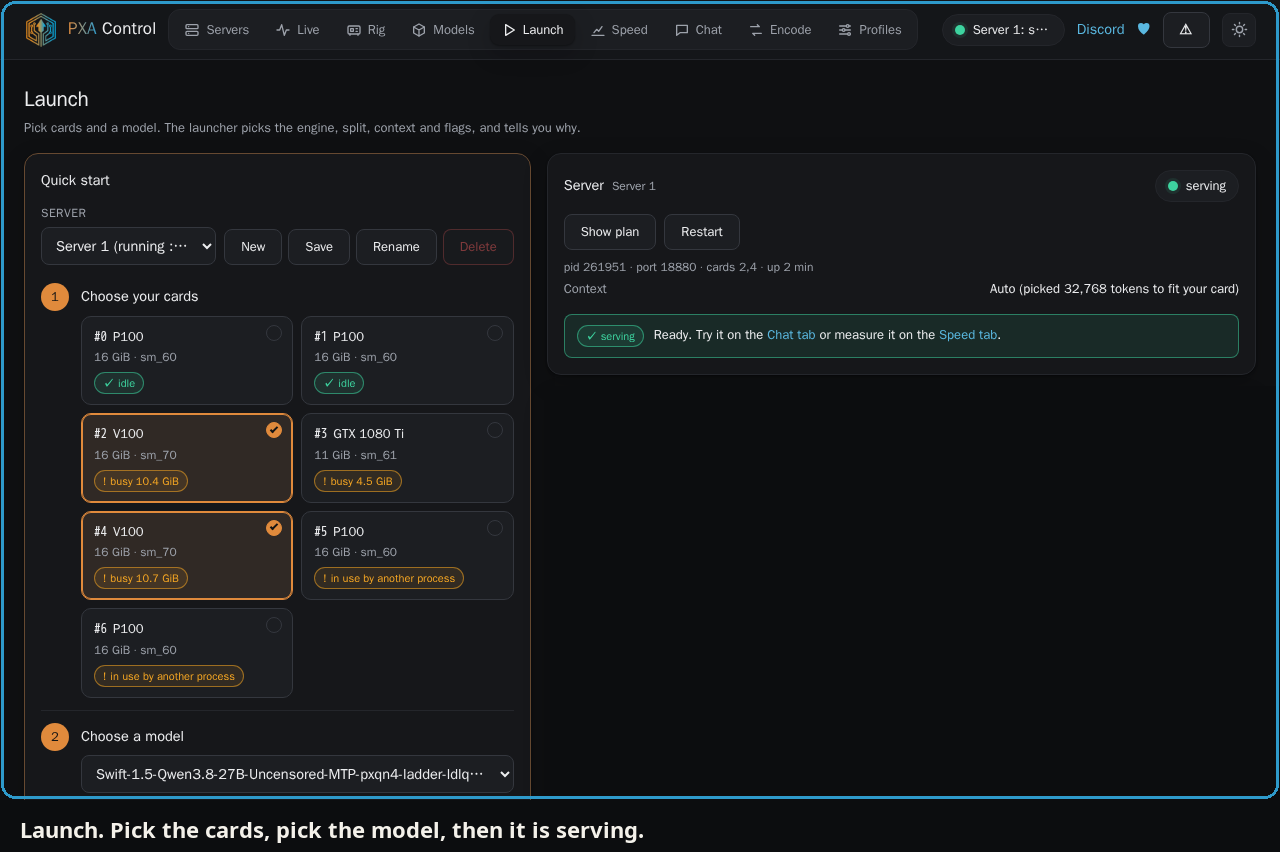Open the Profiles tab
Viewport: 1280px width, 852px height.
point(870,30)
